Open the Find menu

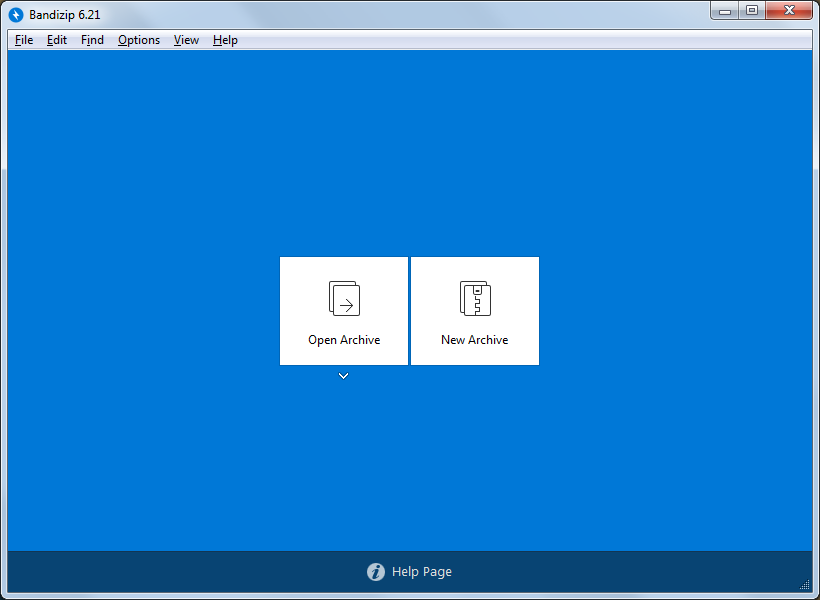92,40
